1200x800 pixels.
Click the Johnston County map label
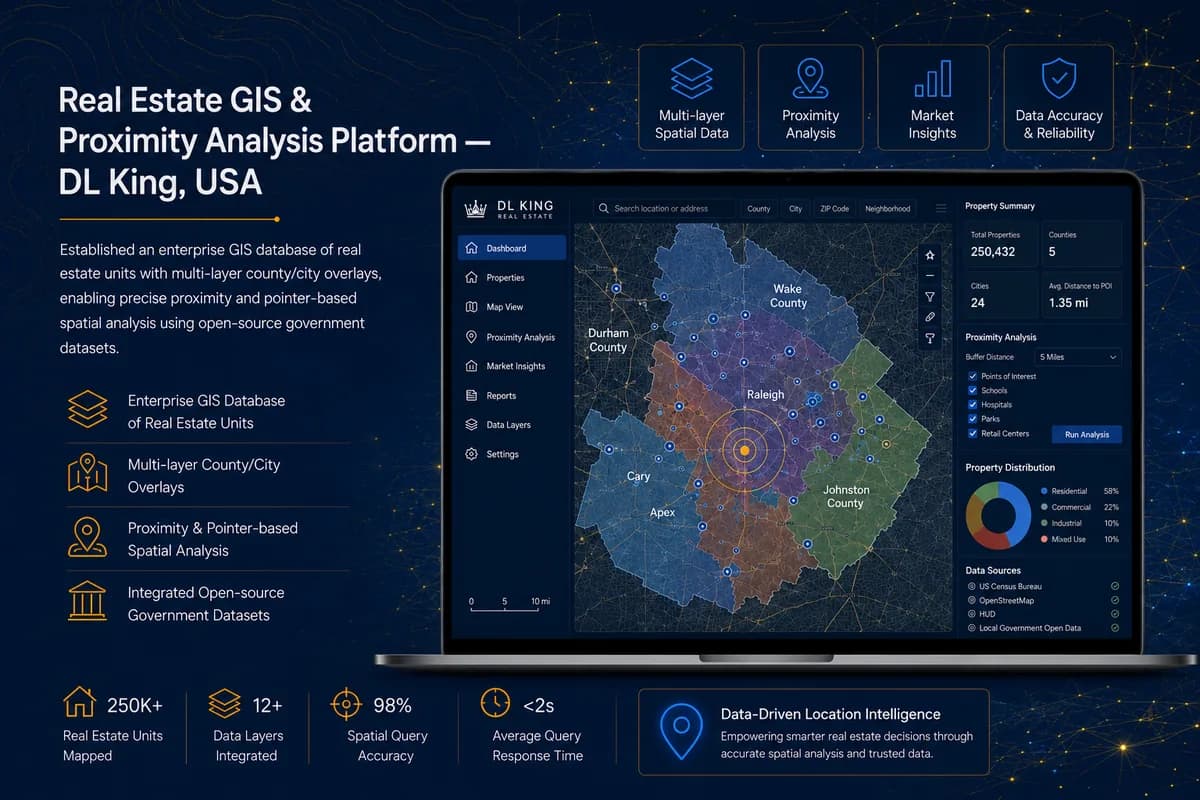846,497
